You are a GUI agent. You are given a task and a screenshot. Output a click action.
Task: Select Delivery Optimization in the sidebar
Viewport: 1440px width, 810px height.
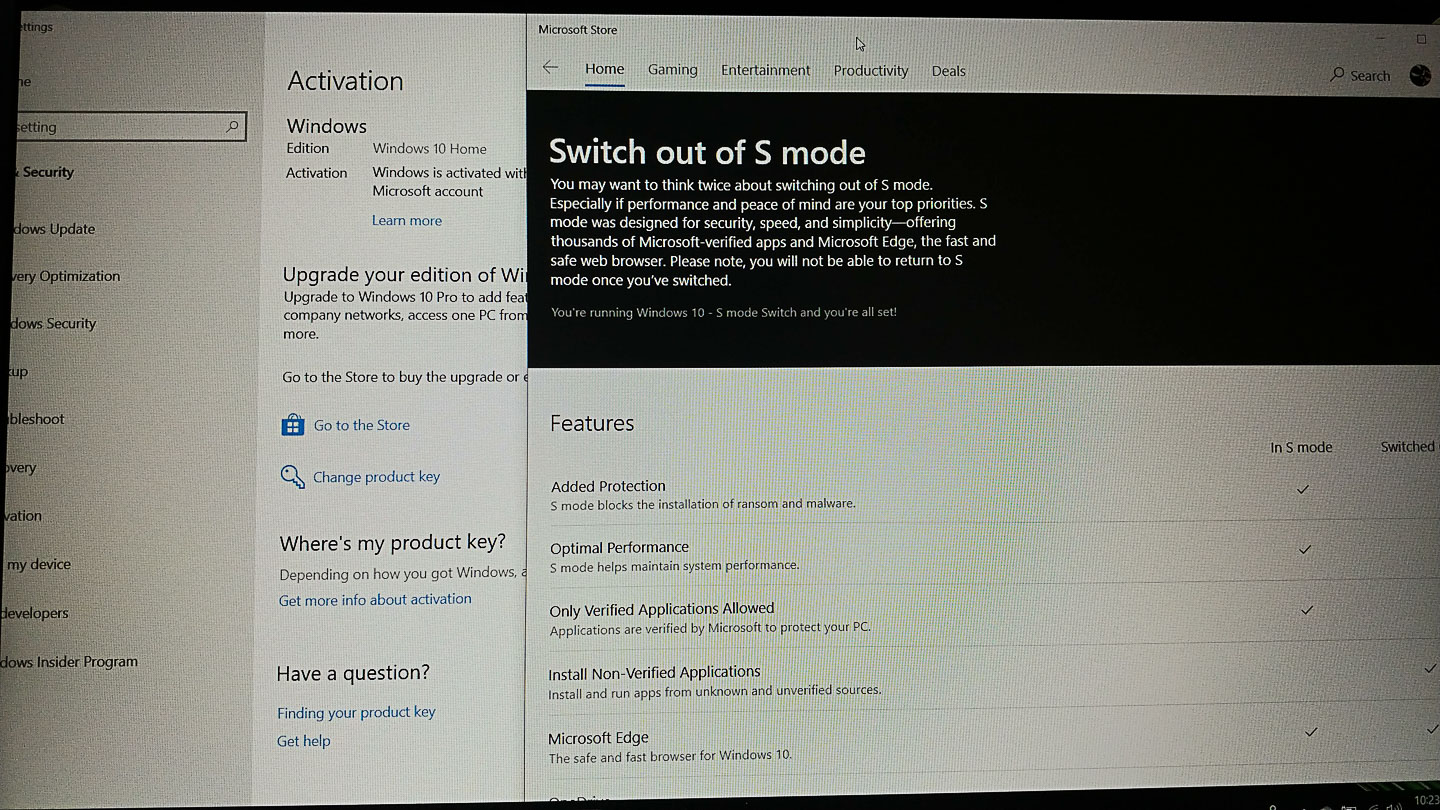pyautogui.click(x=66, y=276)
